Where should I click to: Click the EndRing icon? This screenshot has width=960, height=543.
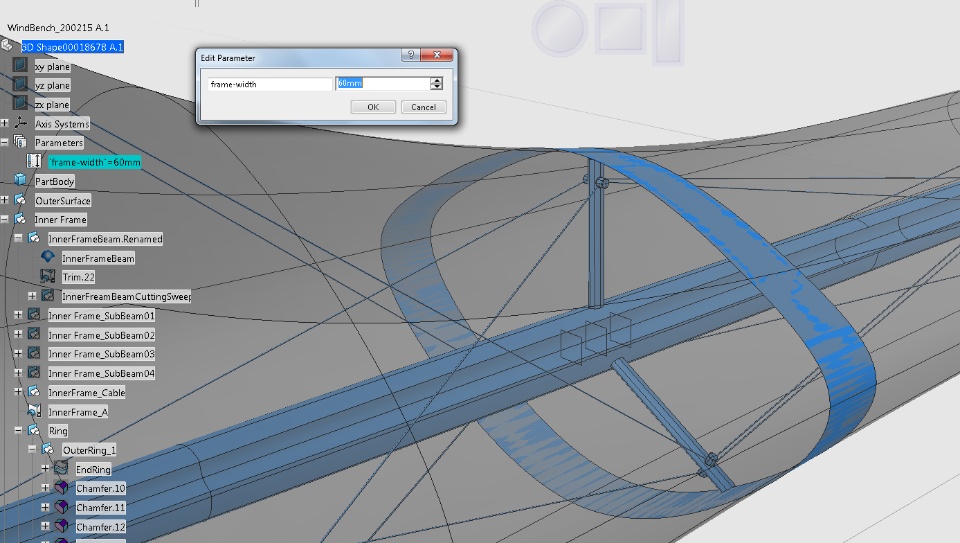pos(61,468)
